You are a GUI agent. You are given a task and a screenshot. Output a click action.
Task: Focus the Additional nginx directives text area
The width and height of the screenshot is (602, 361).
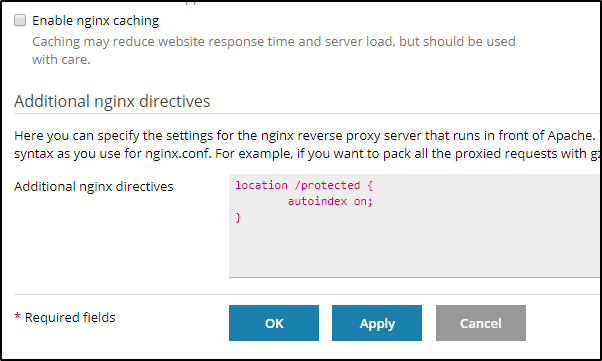(x=415, y=225)
